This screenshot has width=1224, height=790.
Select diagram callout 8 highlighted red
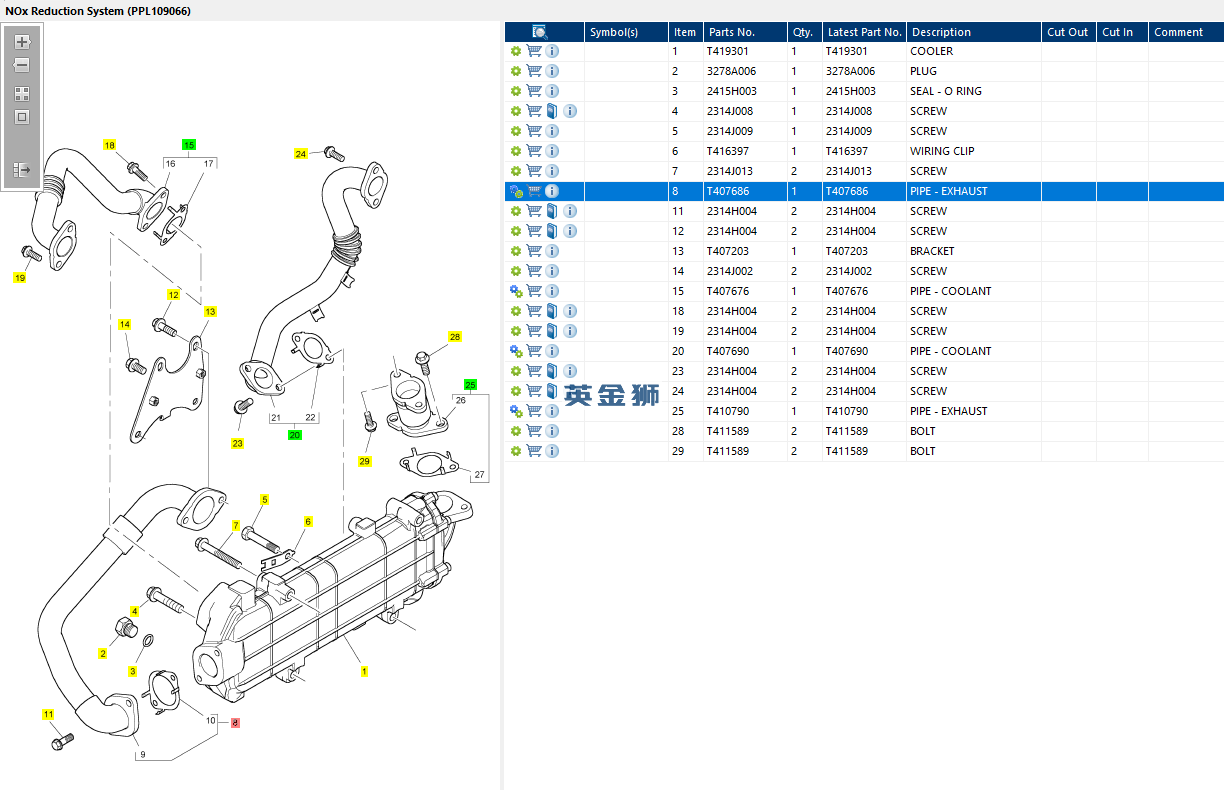click(x=235, y=722)
